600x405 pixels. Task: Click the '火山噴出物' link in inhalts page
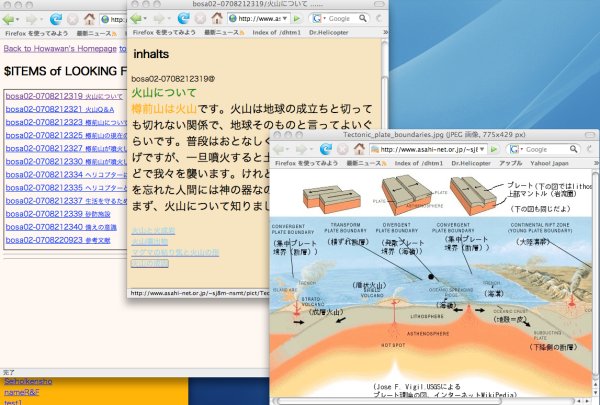tap(149, 242)
